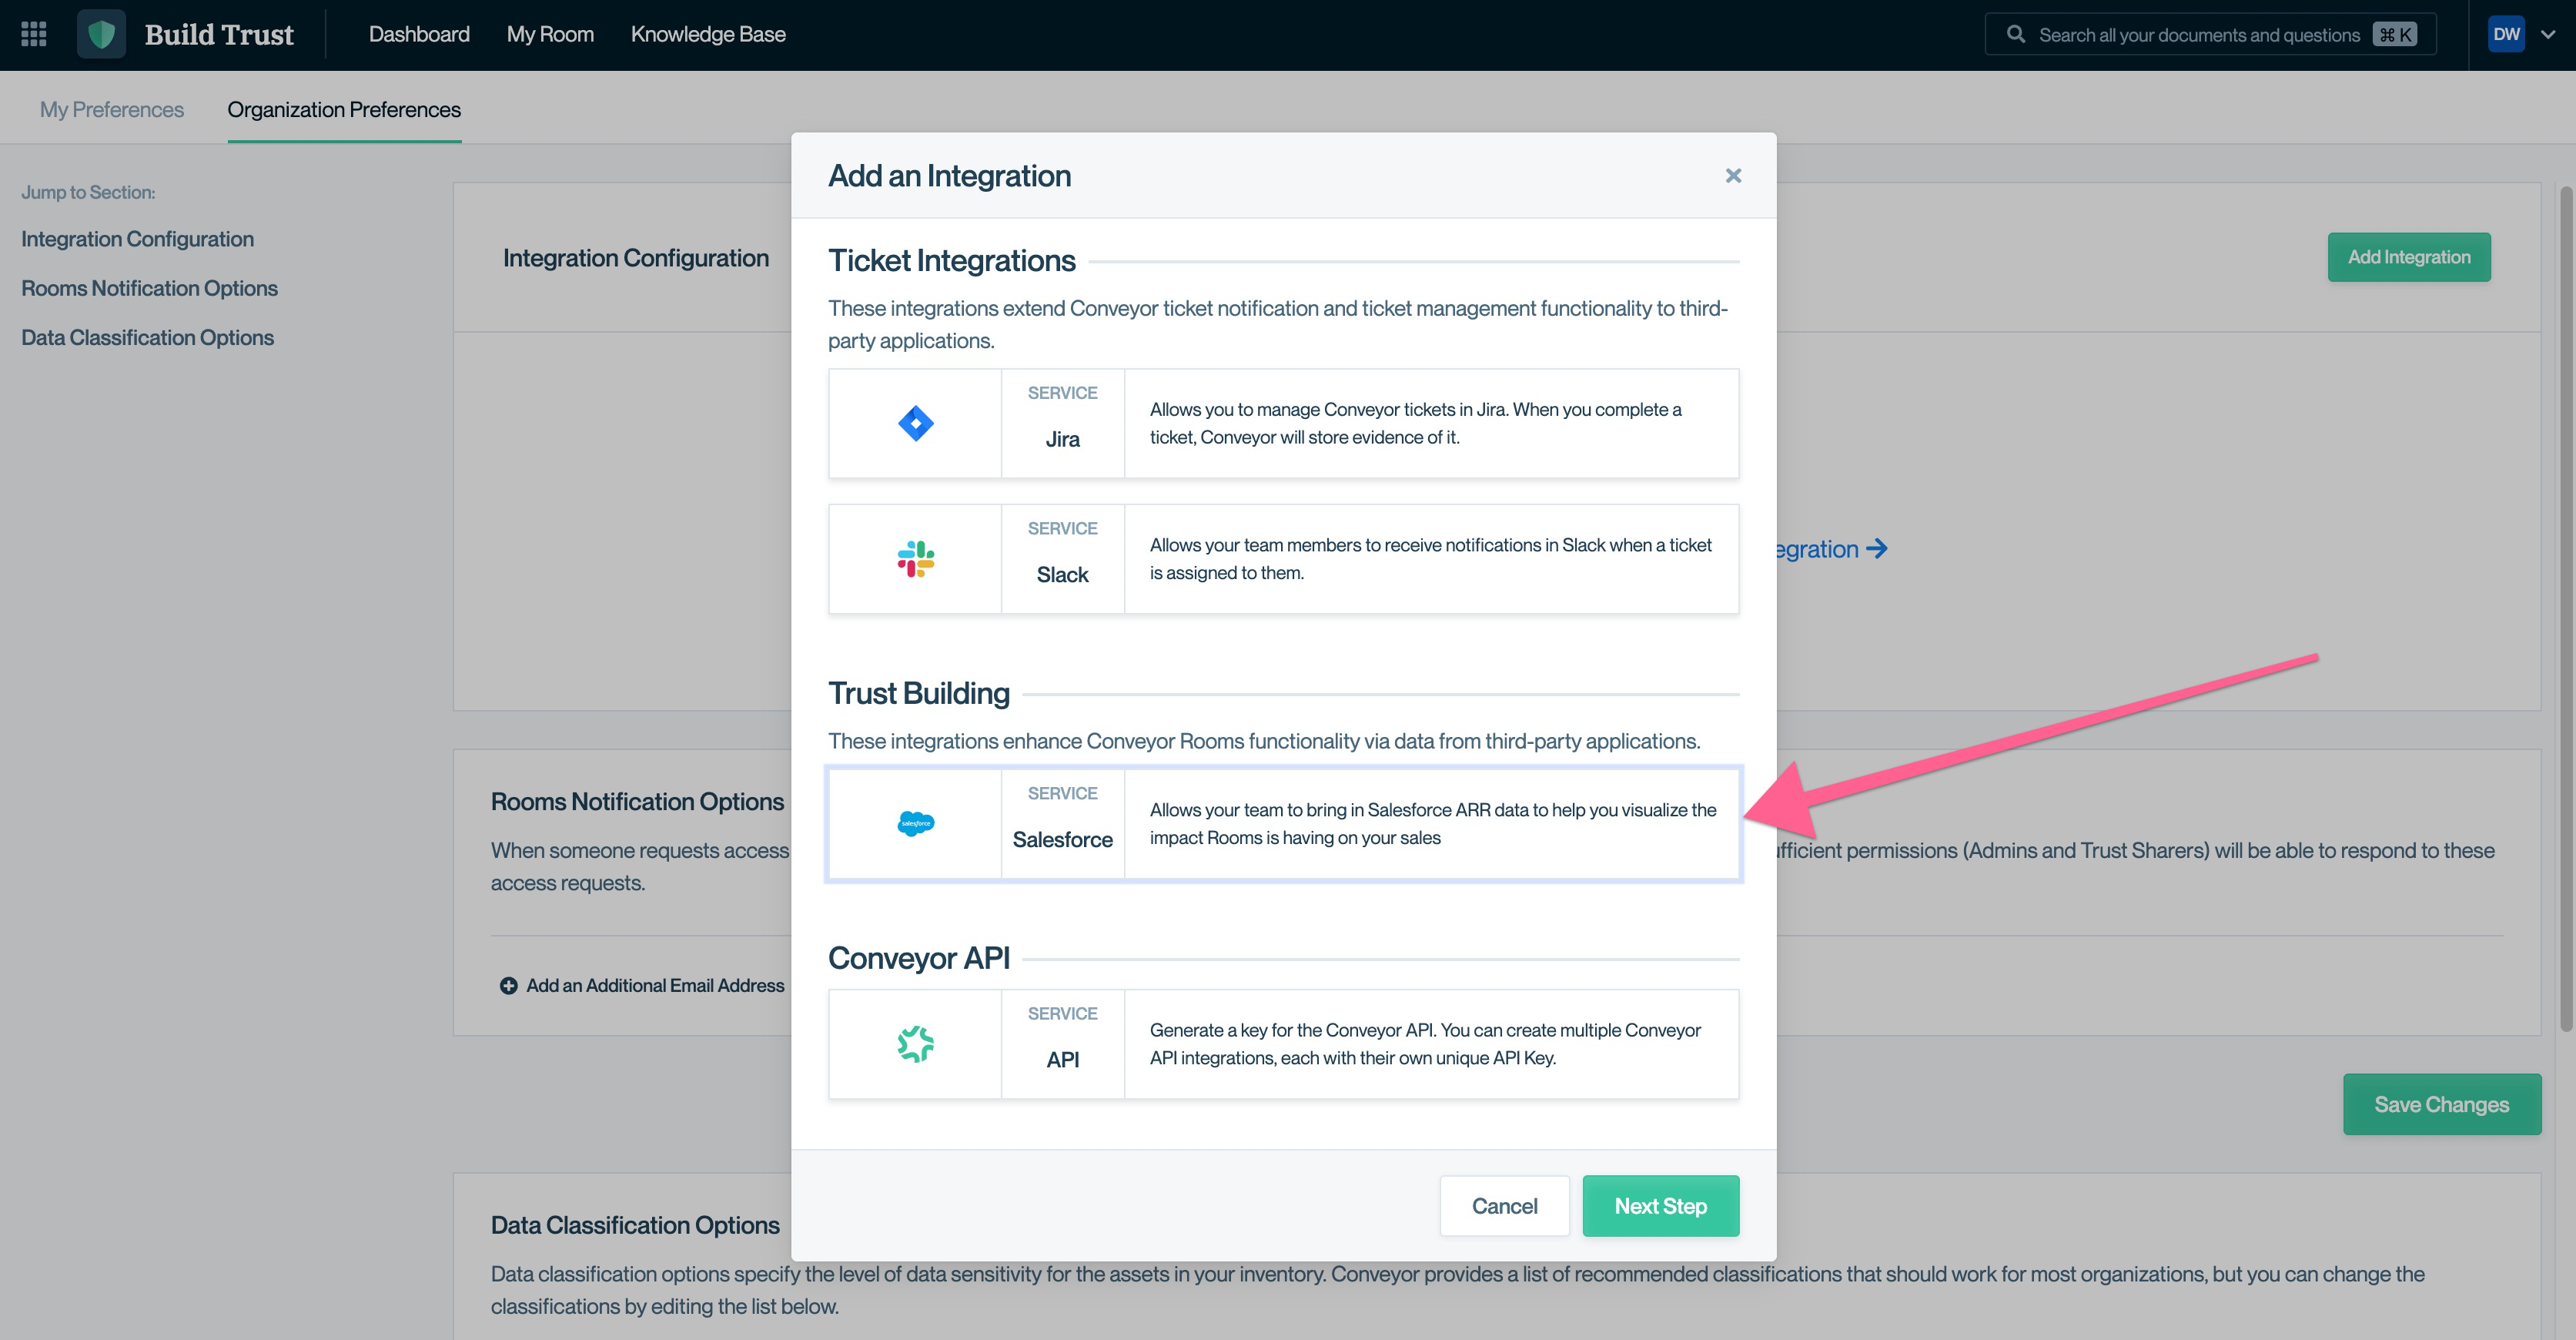
Task: Switch to the My Preferences tab
Action: click(x=112, y=109)
